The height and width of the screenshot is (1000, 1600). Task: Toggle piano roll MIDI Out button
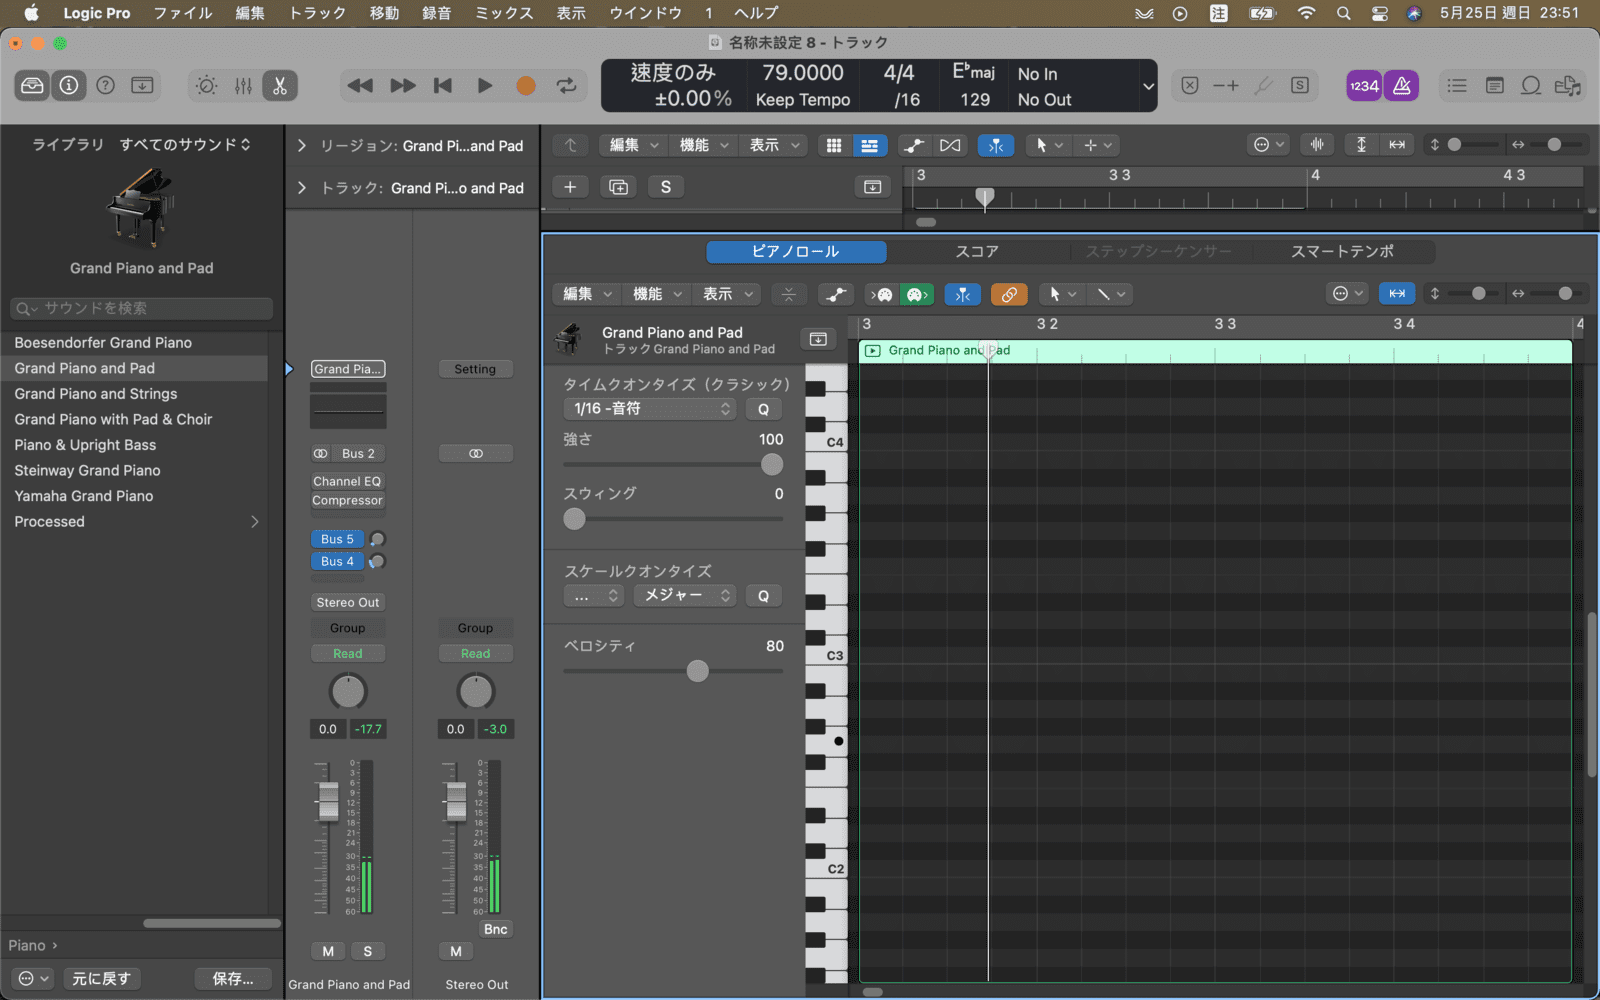916,294
